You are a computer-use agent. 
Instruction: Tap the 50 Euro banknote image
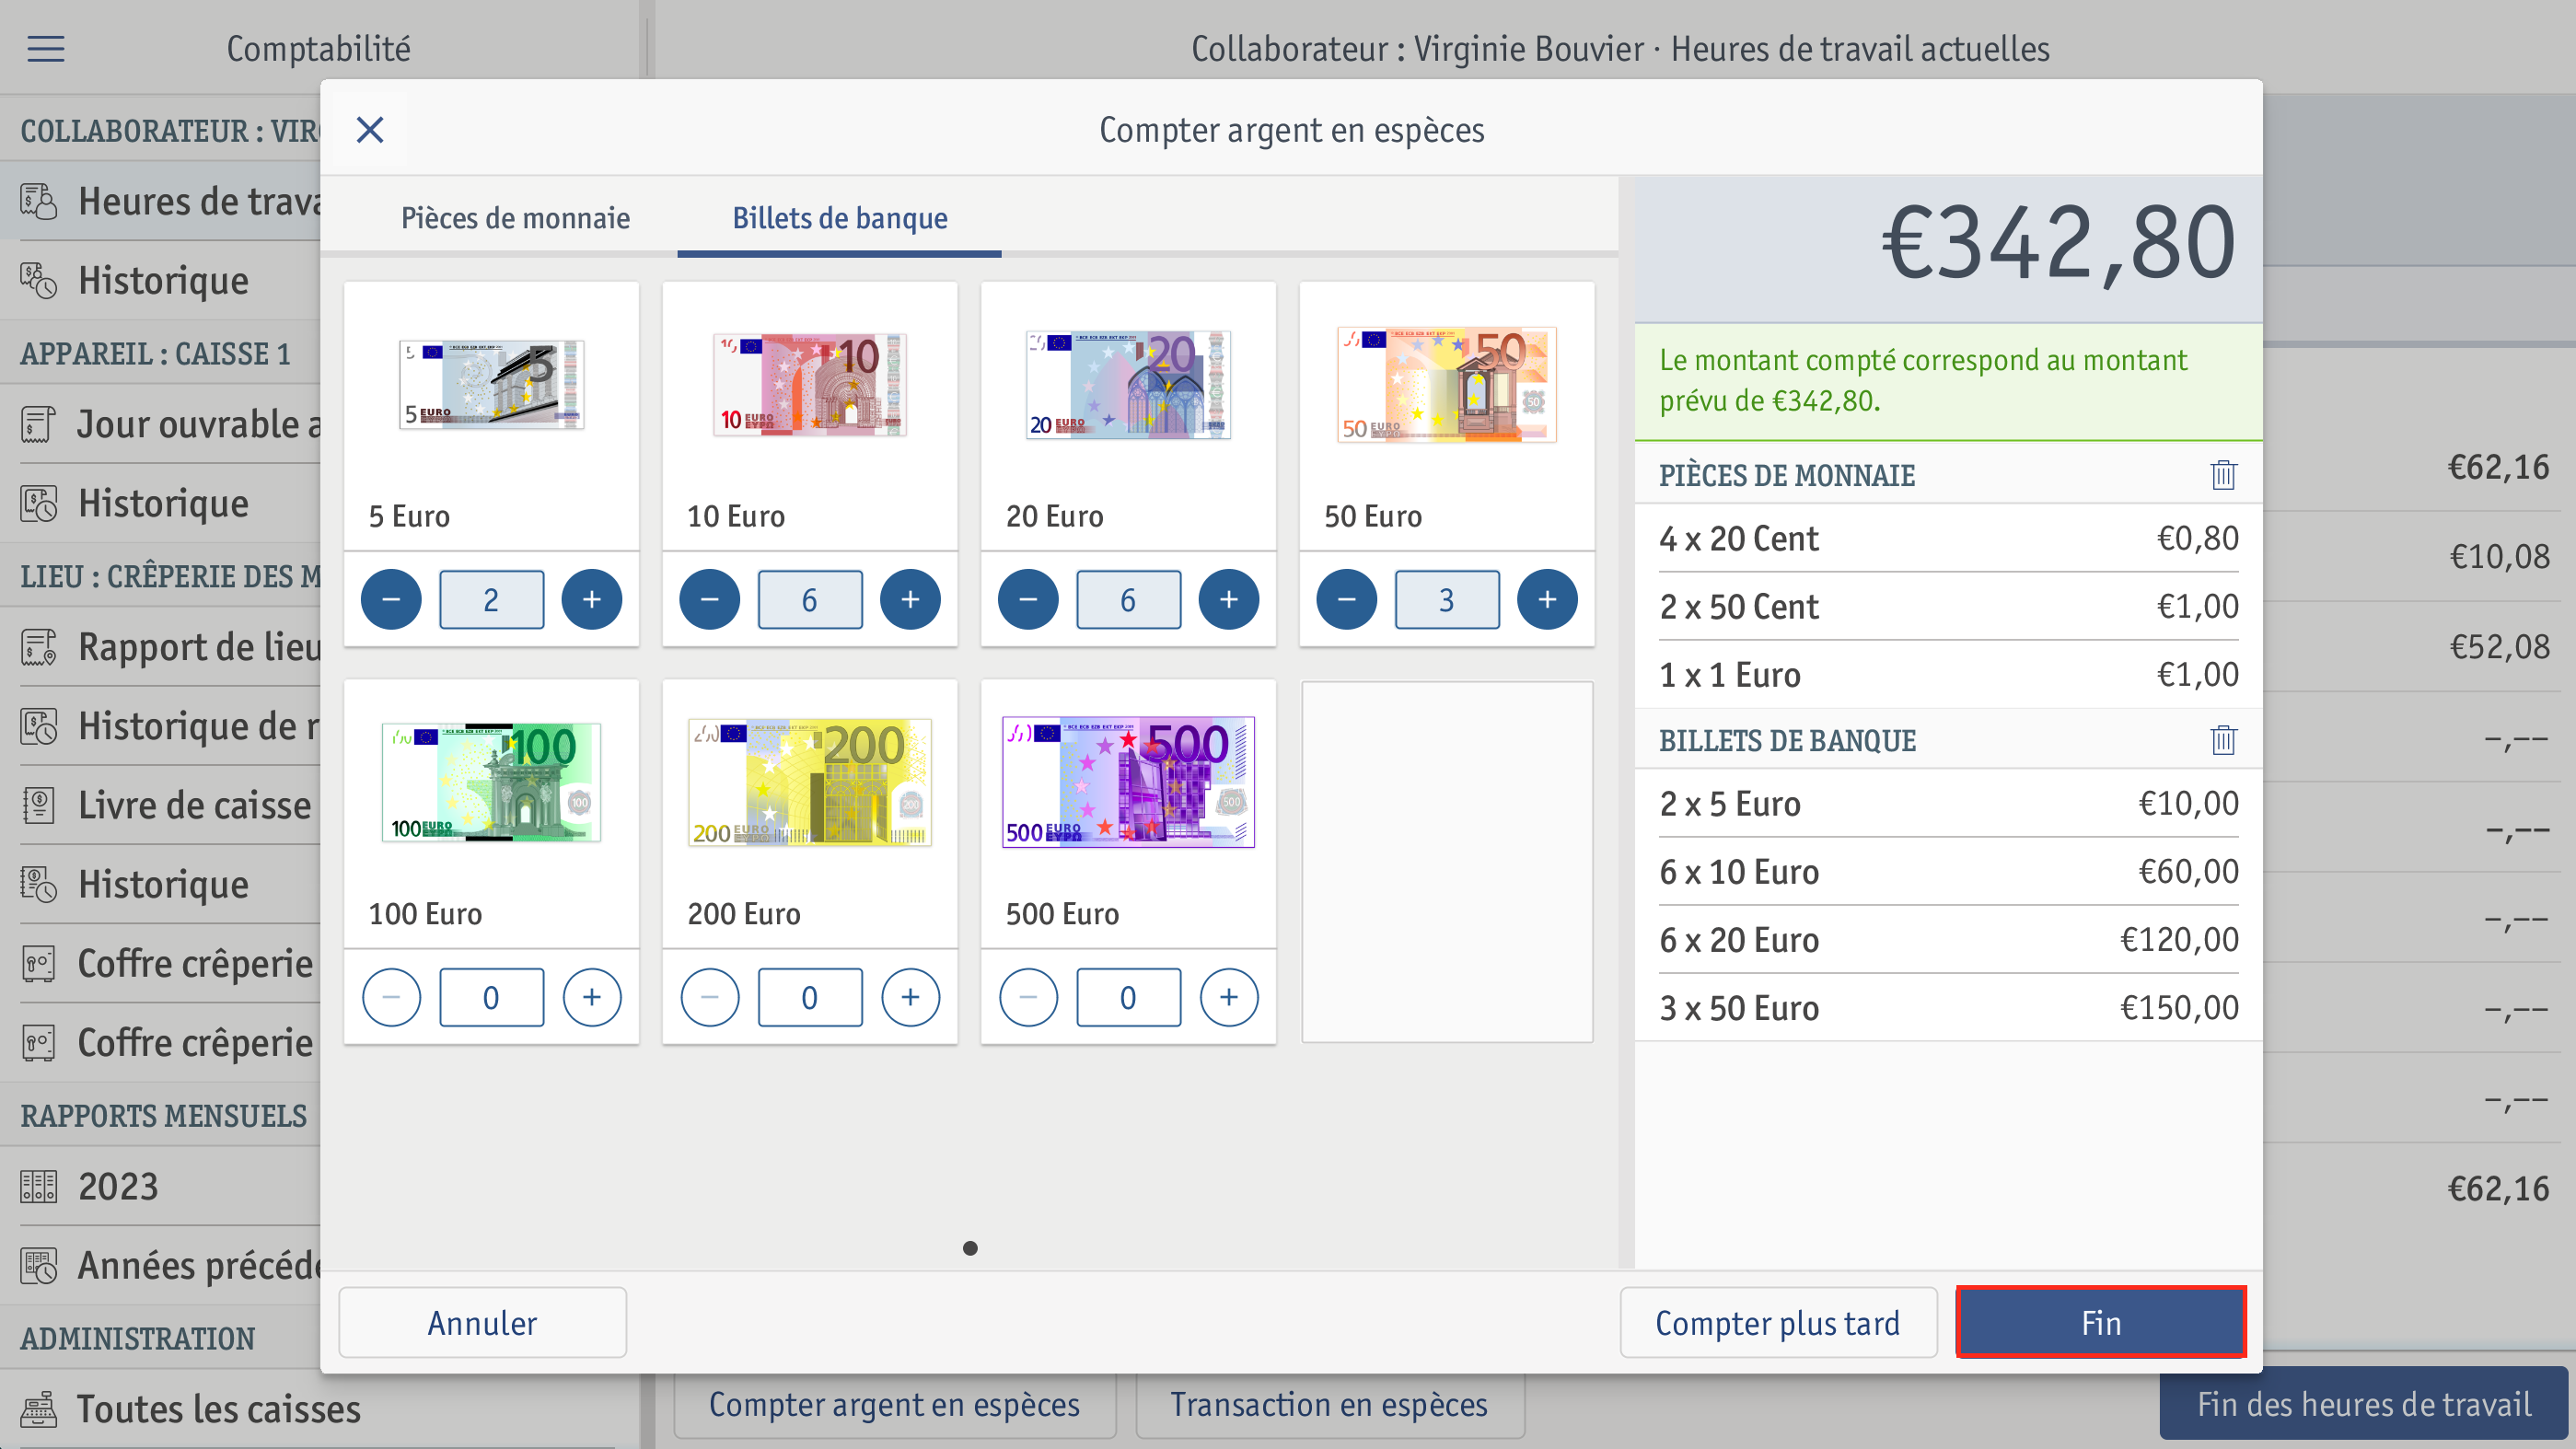point(1447,385)
